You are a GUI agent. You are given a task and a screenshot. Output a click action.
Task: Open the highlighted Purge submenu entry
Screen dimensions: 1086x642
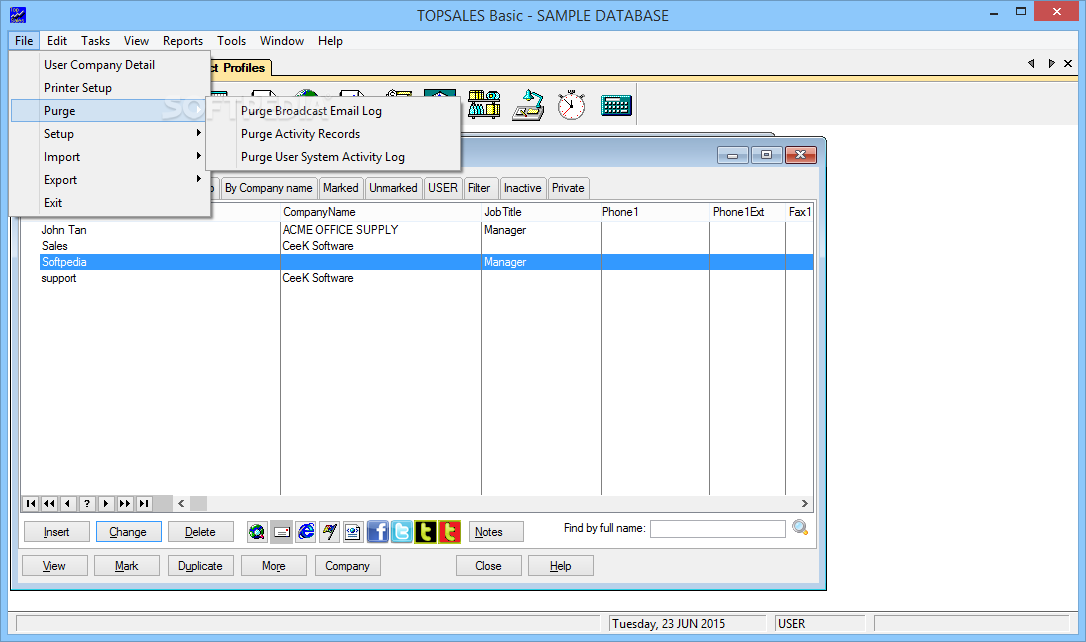111,111
